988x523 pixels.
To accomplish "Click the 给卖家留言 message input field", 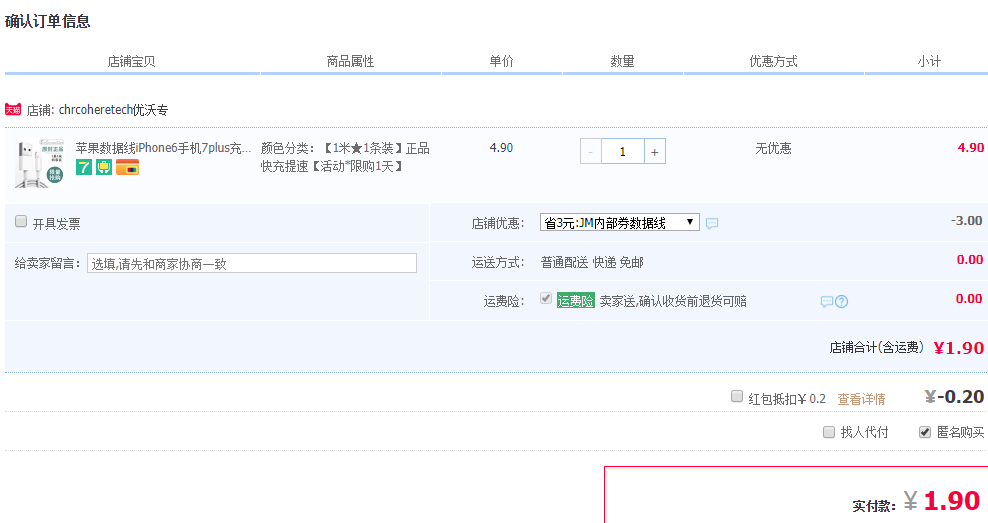I will [x=252, y=263].
